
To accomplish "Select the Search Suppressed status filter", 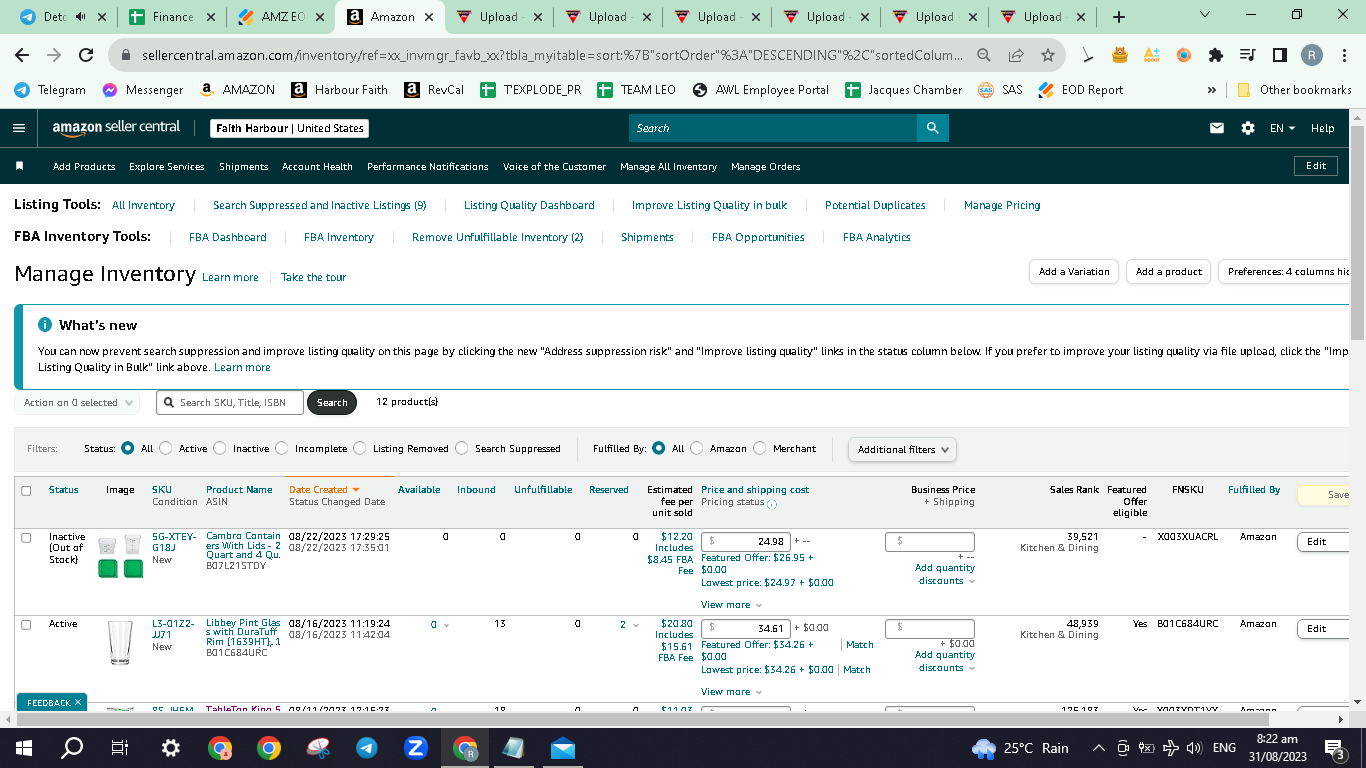I will [462, 449].
